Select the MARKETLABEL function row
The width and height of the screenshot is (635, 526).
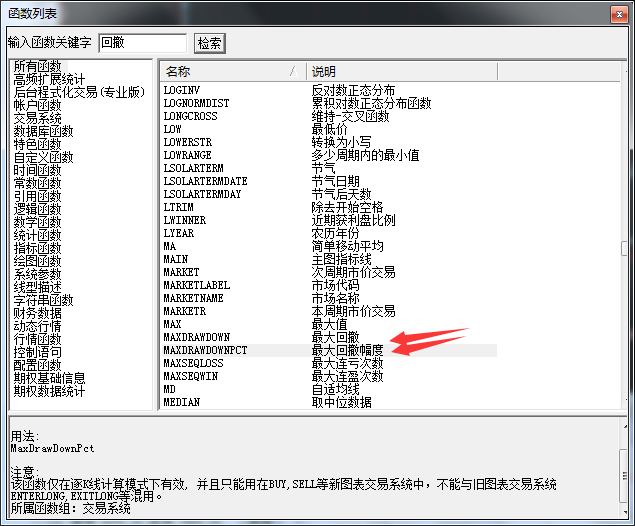(x=329, y=285)
